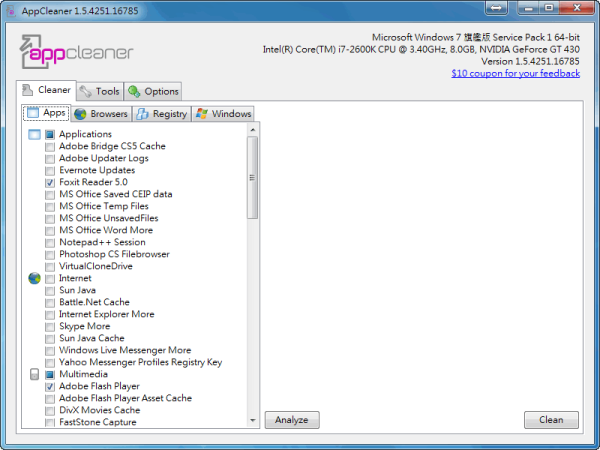Switch to the Browsers sub-tab
Viewport: 600px width, 450px height.
101,114
